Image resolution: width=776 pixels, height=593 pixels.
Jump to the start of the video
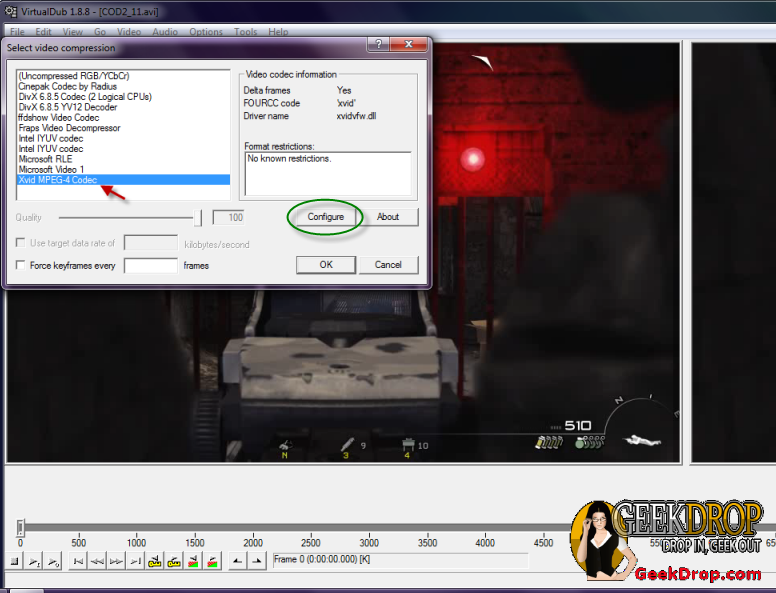(x=79, y=562)
